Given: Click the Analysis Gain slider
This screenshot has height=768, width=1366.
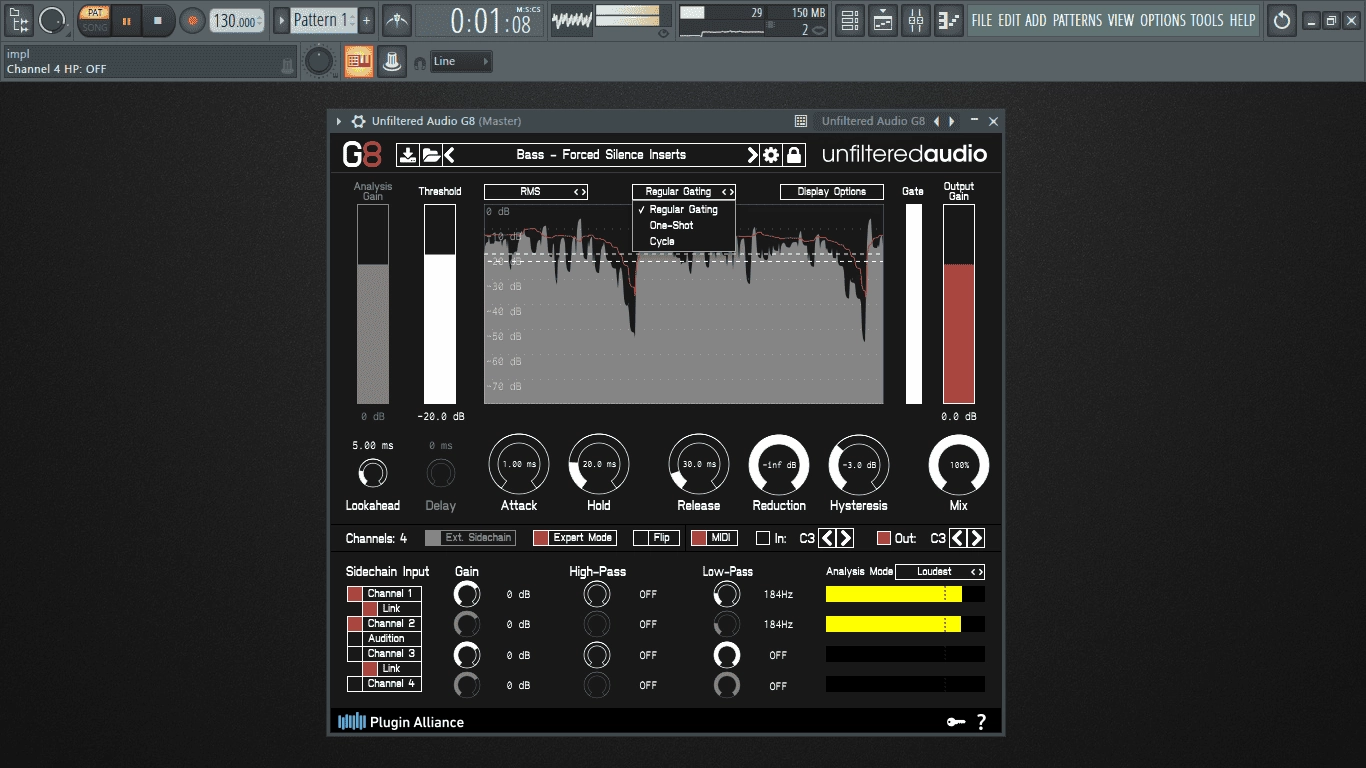Looking at the screenshot, I should 373,304.
